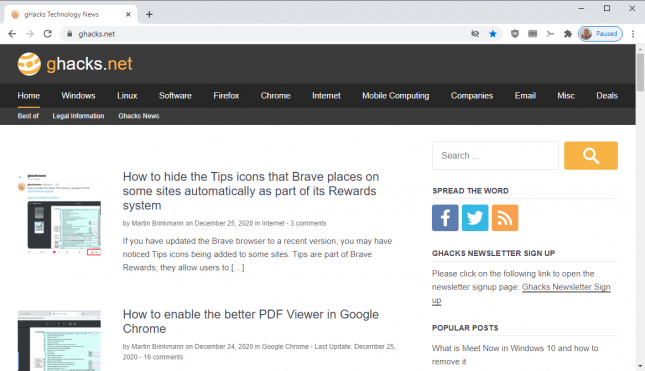
Task: Open the Companies category
Action: [472, 95]
